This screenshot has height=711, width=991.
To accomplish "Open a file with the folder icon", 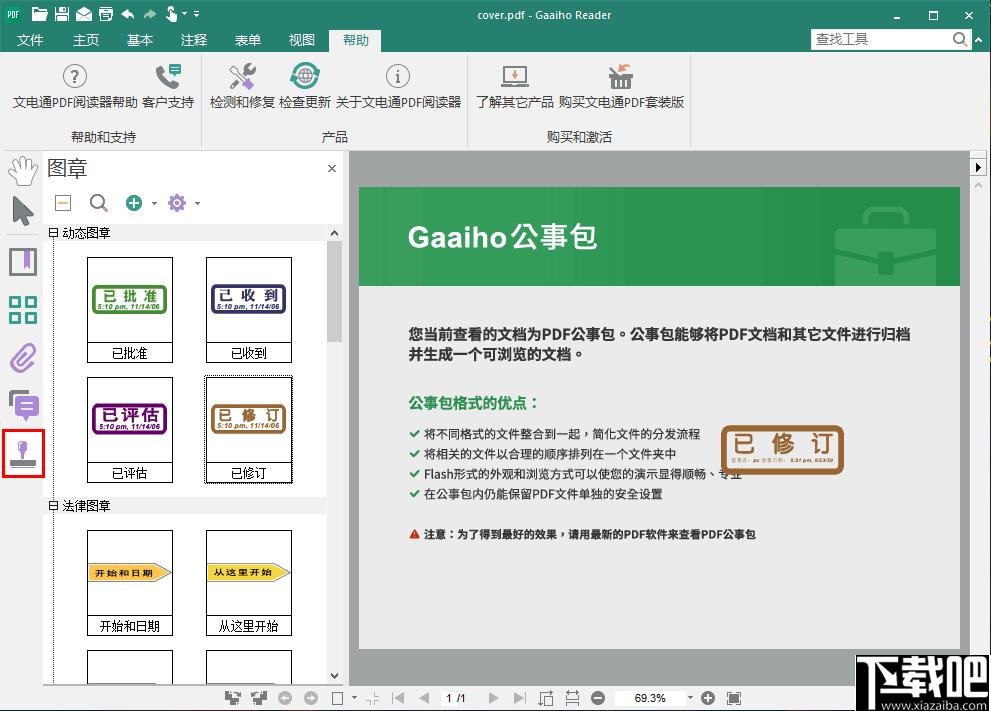I will (x=40, y=14).
